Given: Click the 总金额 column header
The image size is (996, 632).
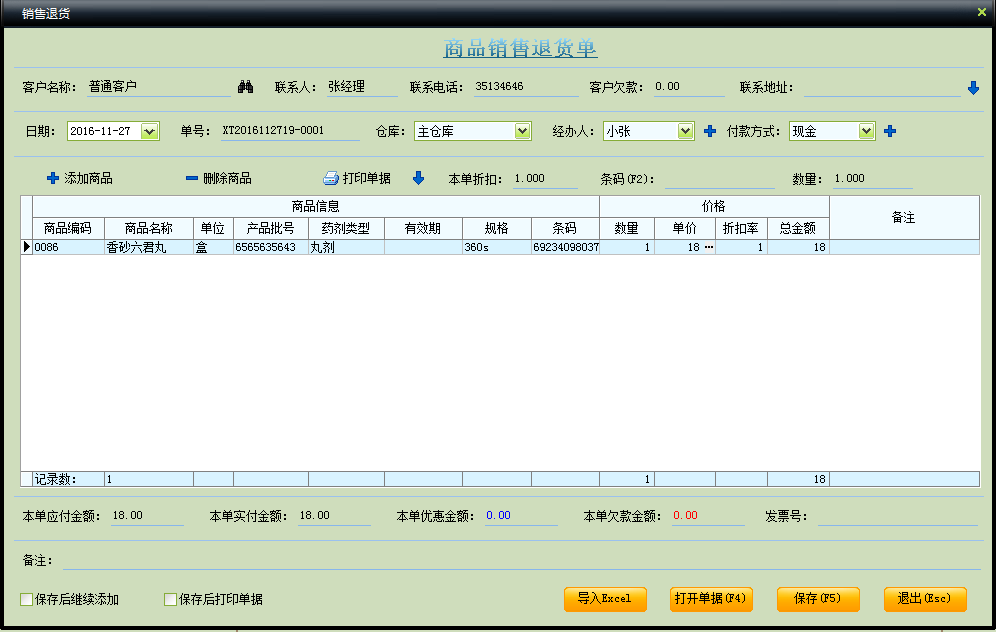Looking at the screenshot, I should pos(798,228).
